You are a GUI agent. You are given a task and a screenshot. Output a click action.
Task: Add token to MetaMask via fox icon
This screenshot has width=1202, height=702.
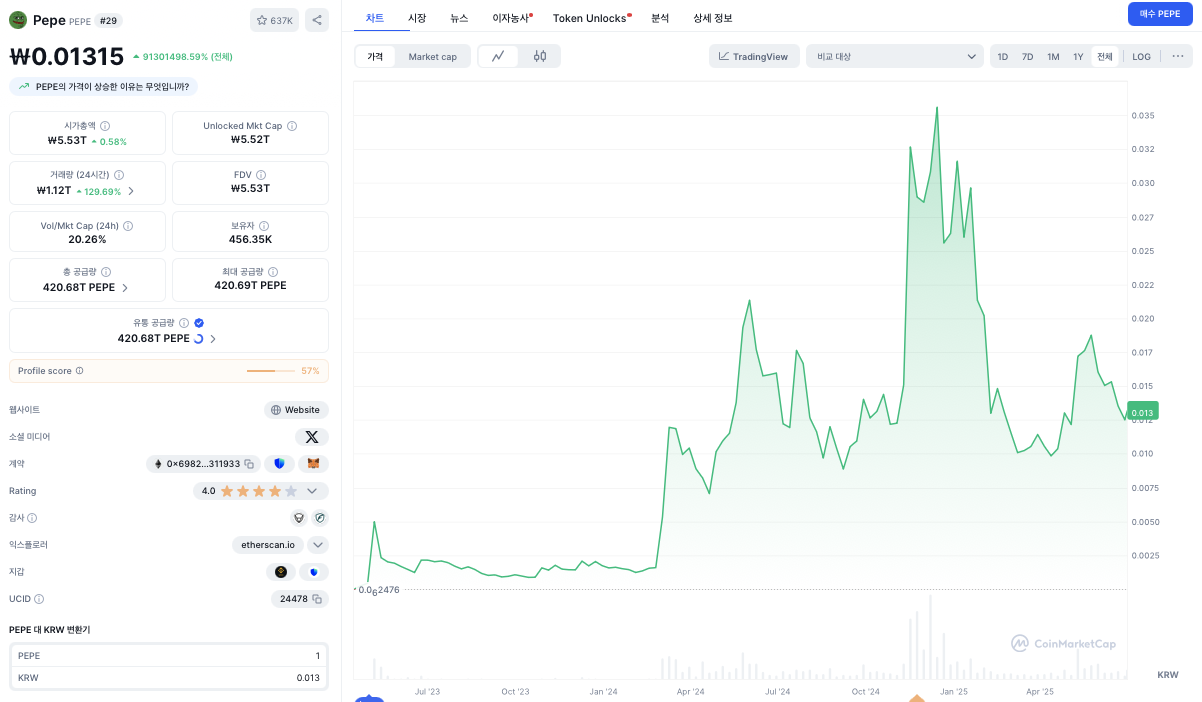[314, 464]
